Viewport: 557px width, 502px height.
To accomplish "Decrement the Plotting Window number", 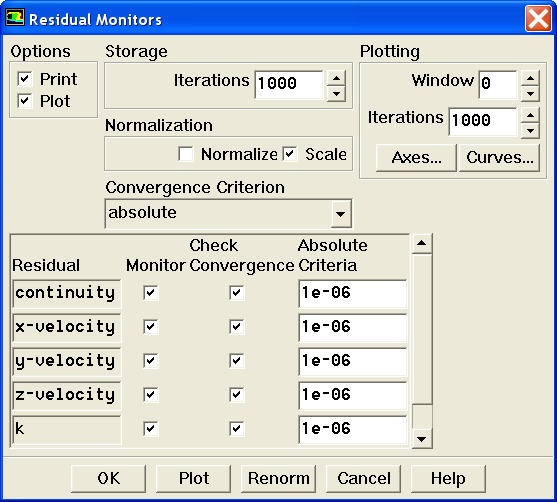I will 530,93.
